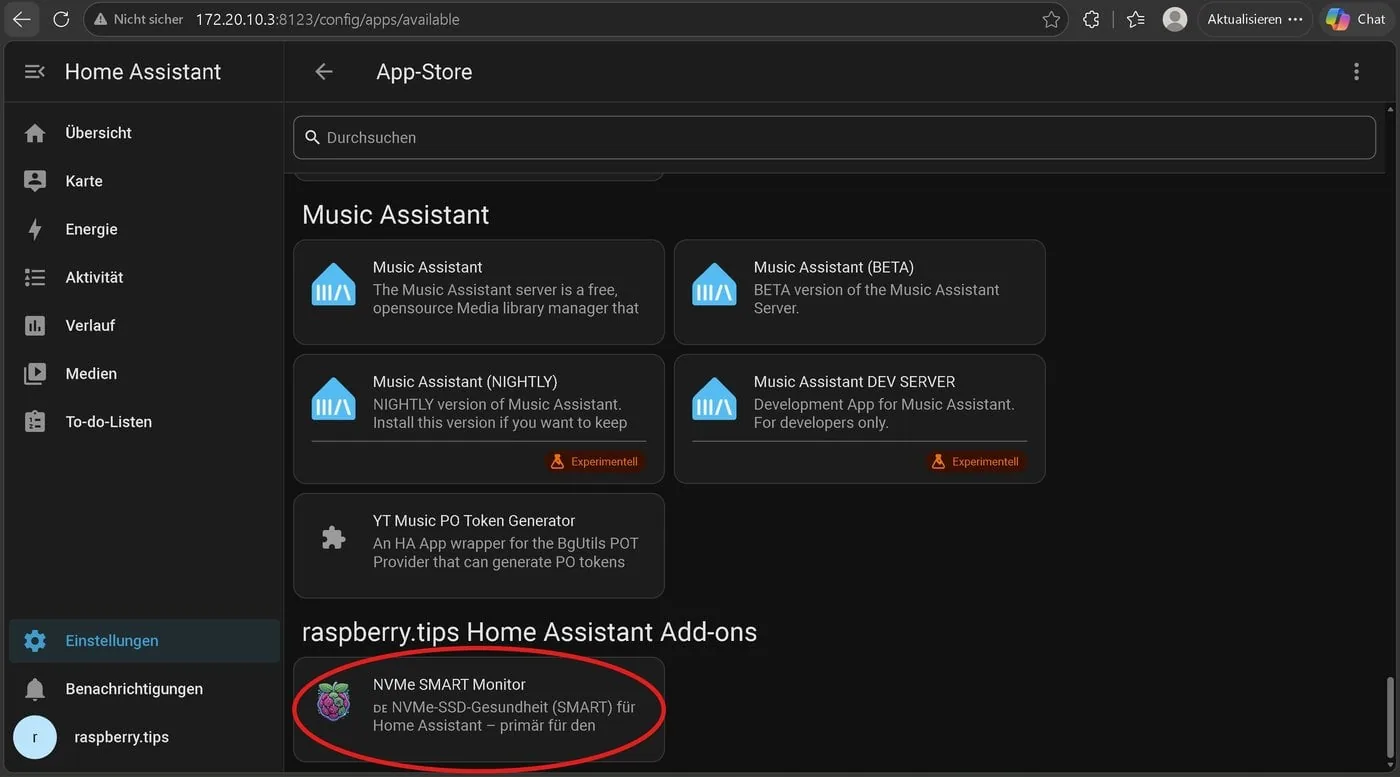Image resolution: width=1400 pixels, height=777 pixels.
Task: Open the YT Music PO Token Generator card
Action: (479, 545)
